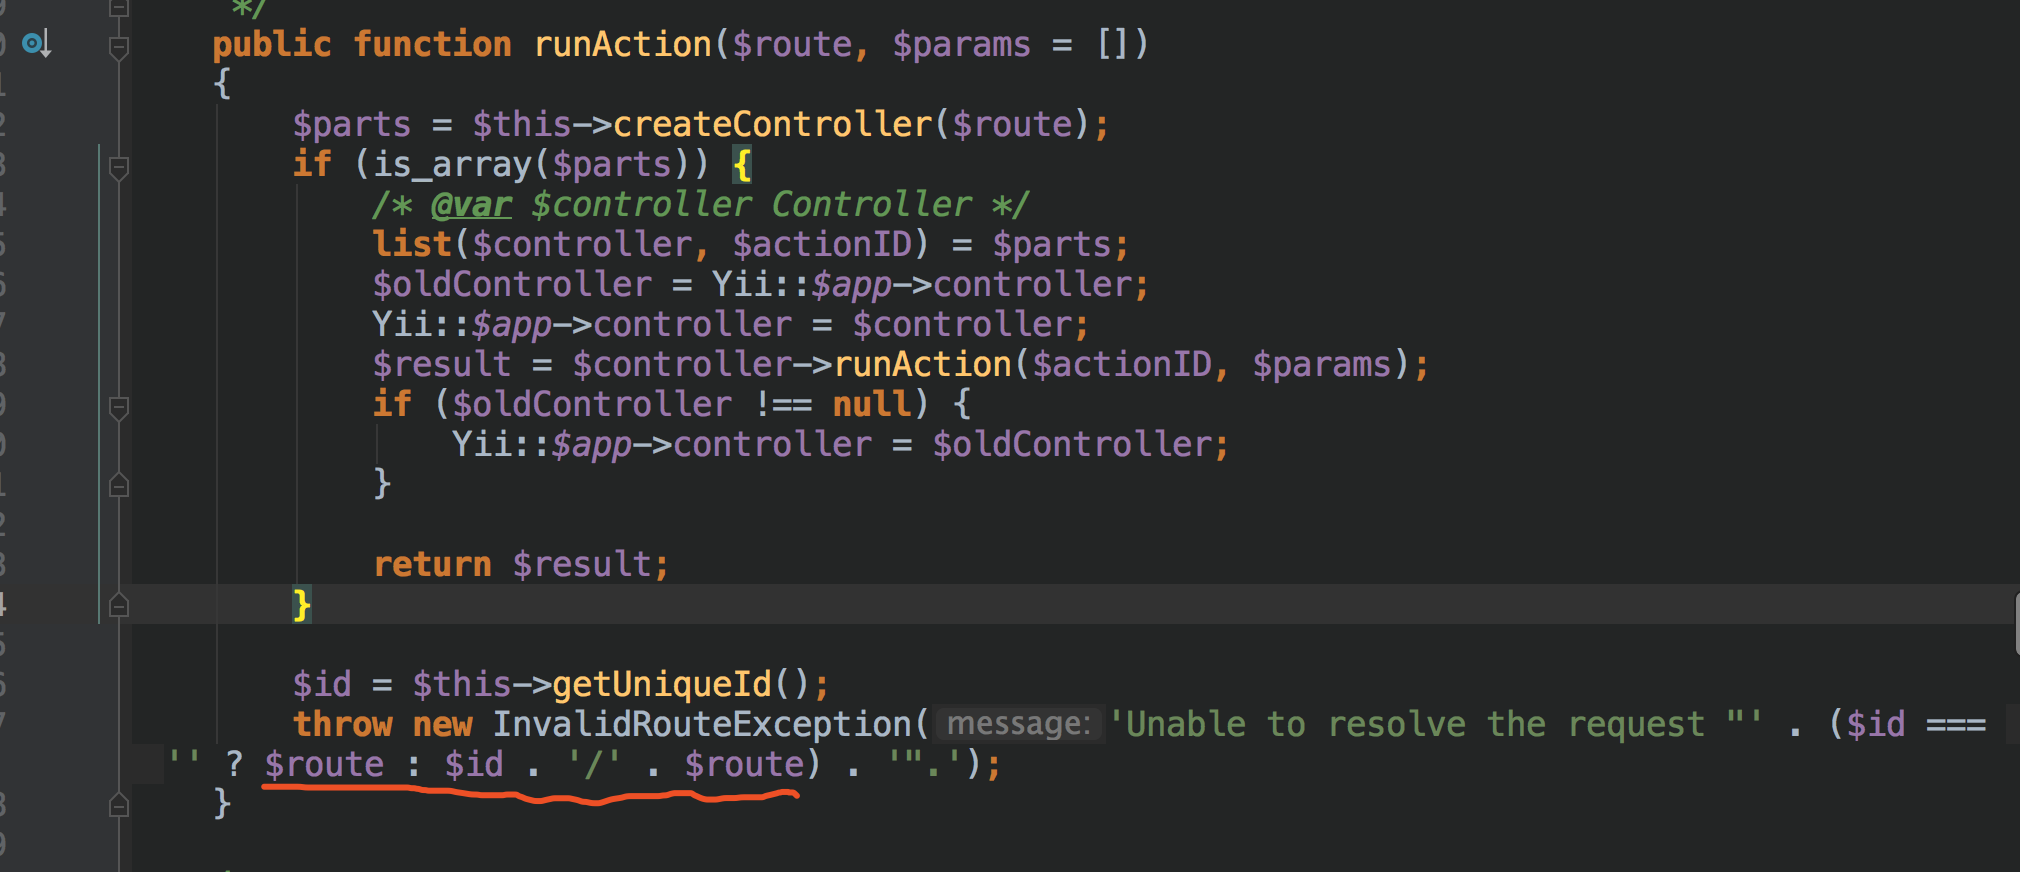Collapse the runAction function fold marker
This screenshot has height=872, width=2020.
point(118,47)
